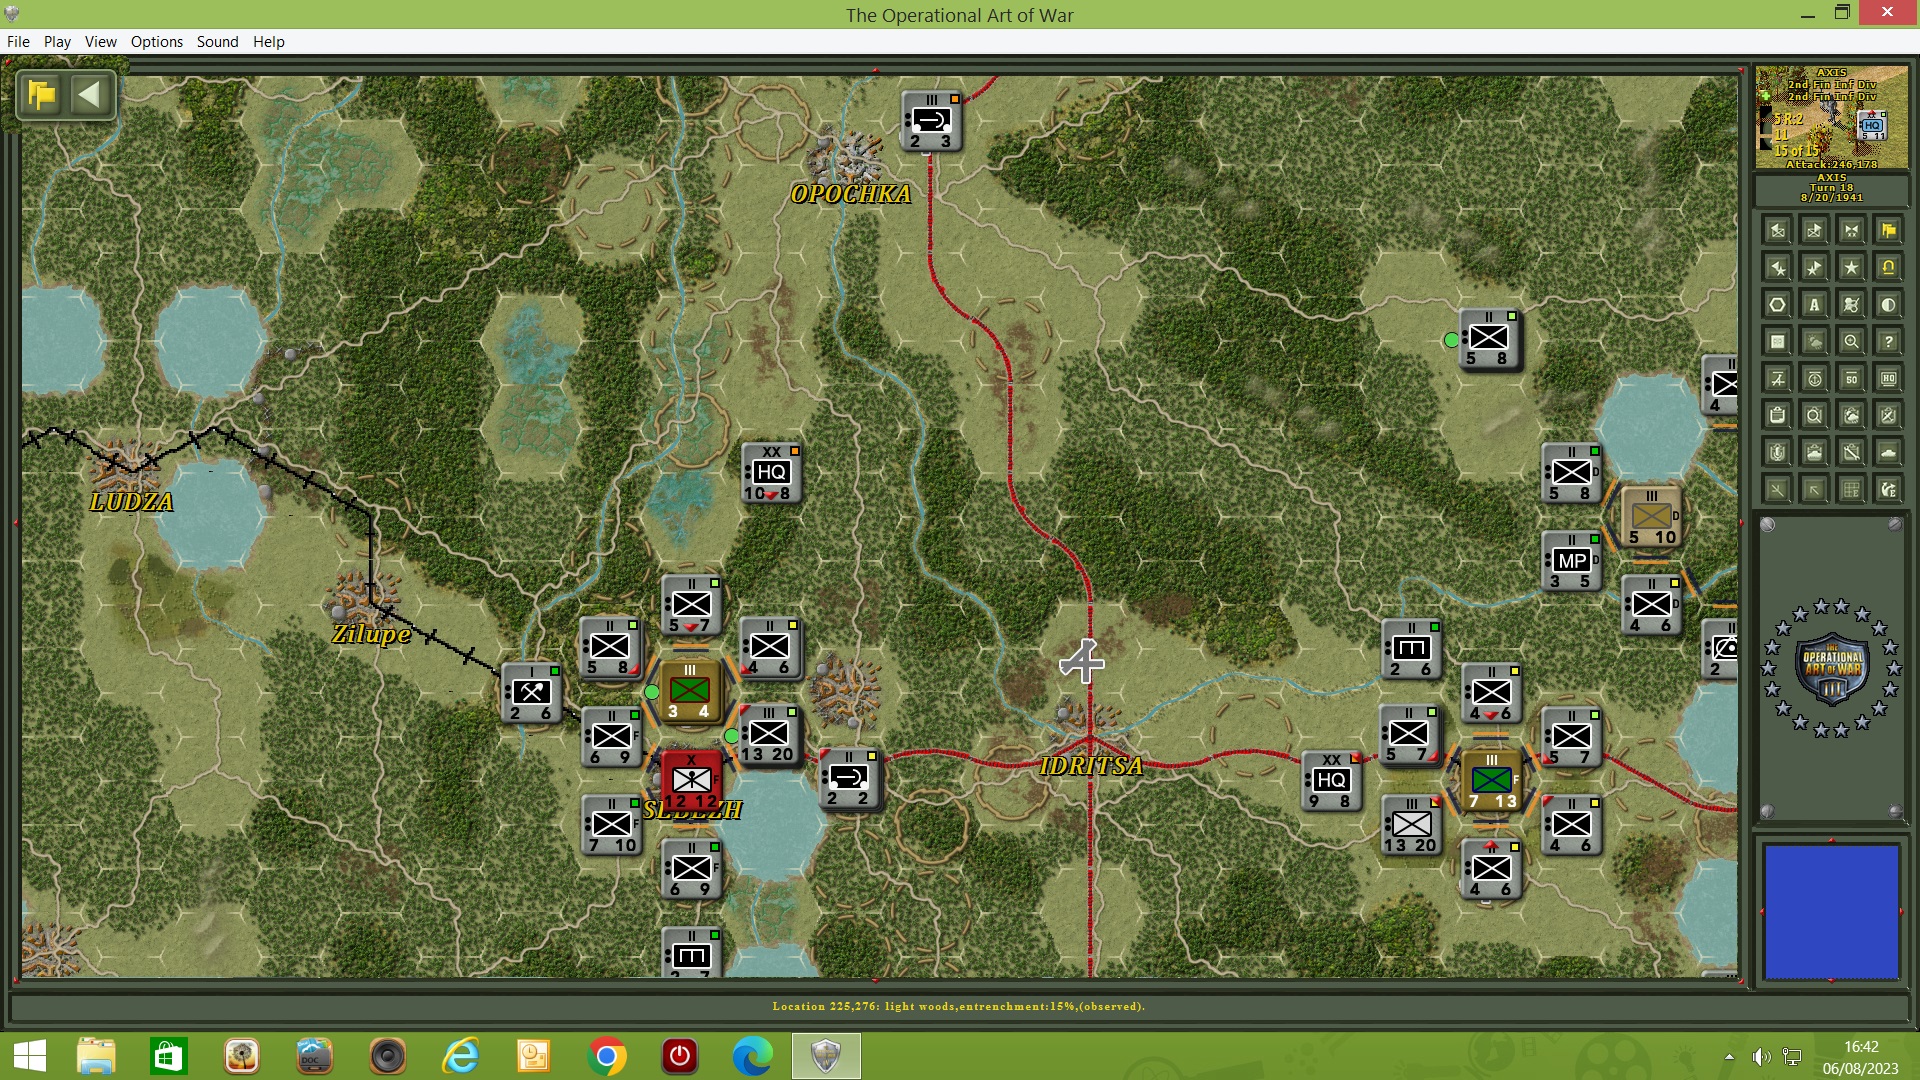This screenshot has width=1920, height=1080.
Task: Toggle the half-circle contrast icon
Action: click(x=1888, y=305)
